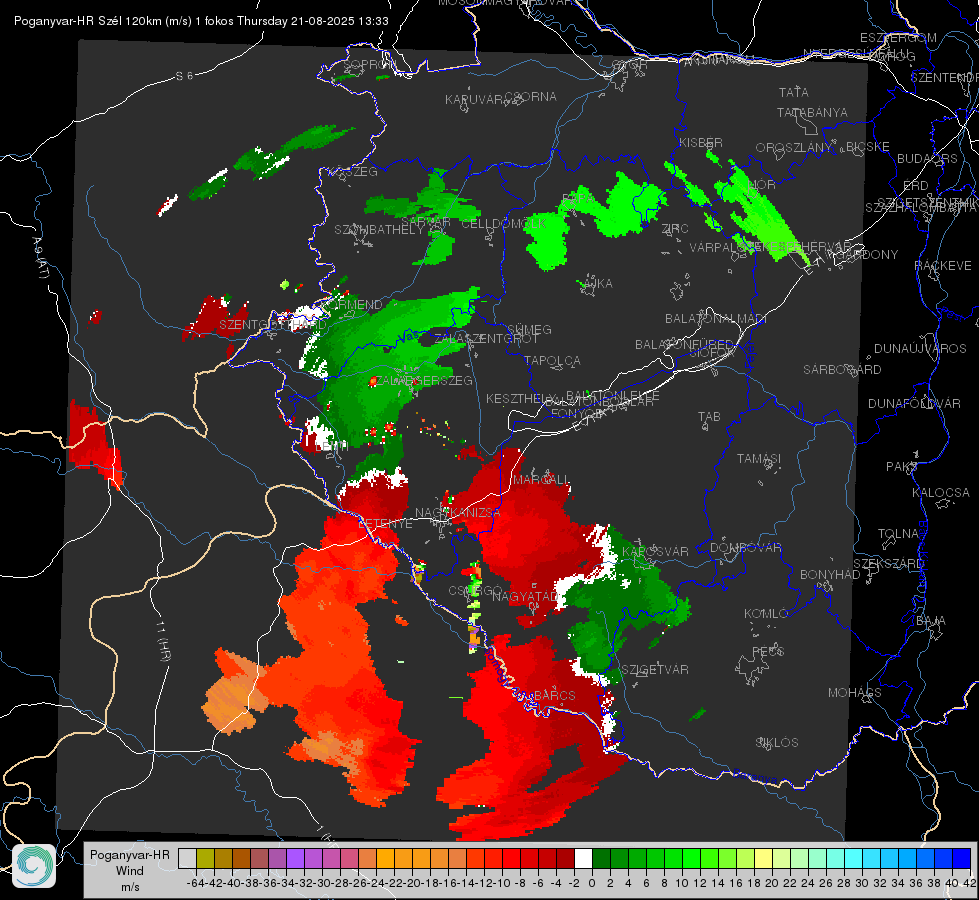The image size is (979, 900).
Task: Click the SOPRON city label
Action: (369, 64)
